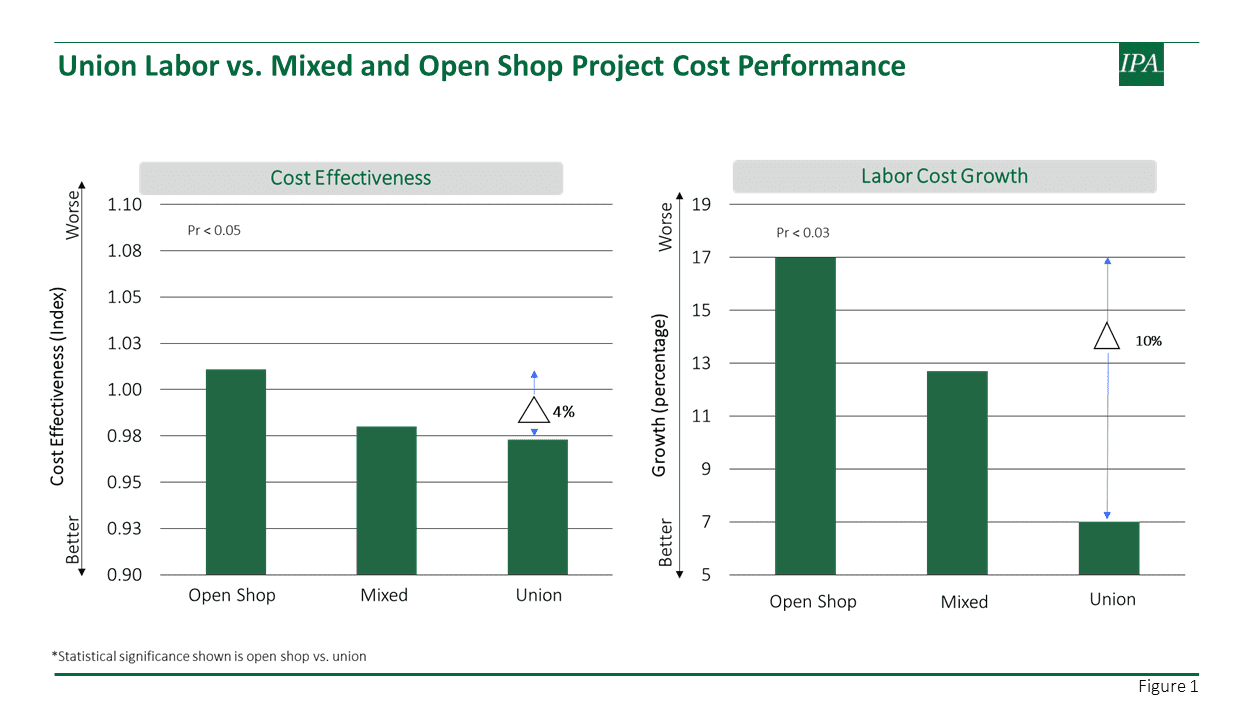Click the Pr < 0.03 significance label
Screen dimensions: 1248x720
[x=803, y=233]
